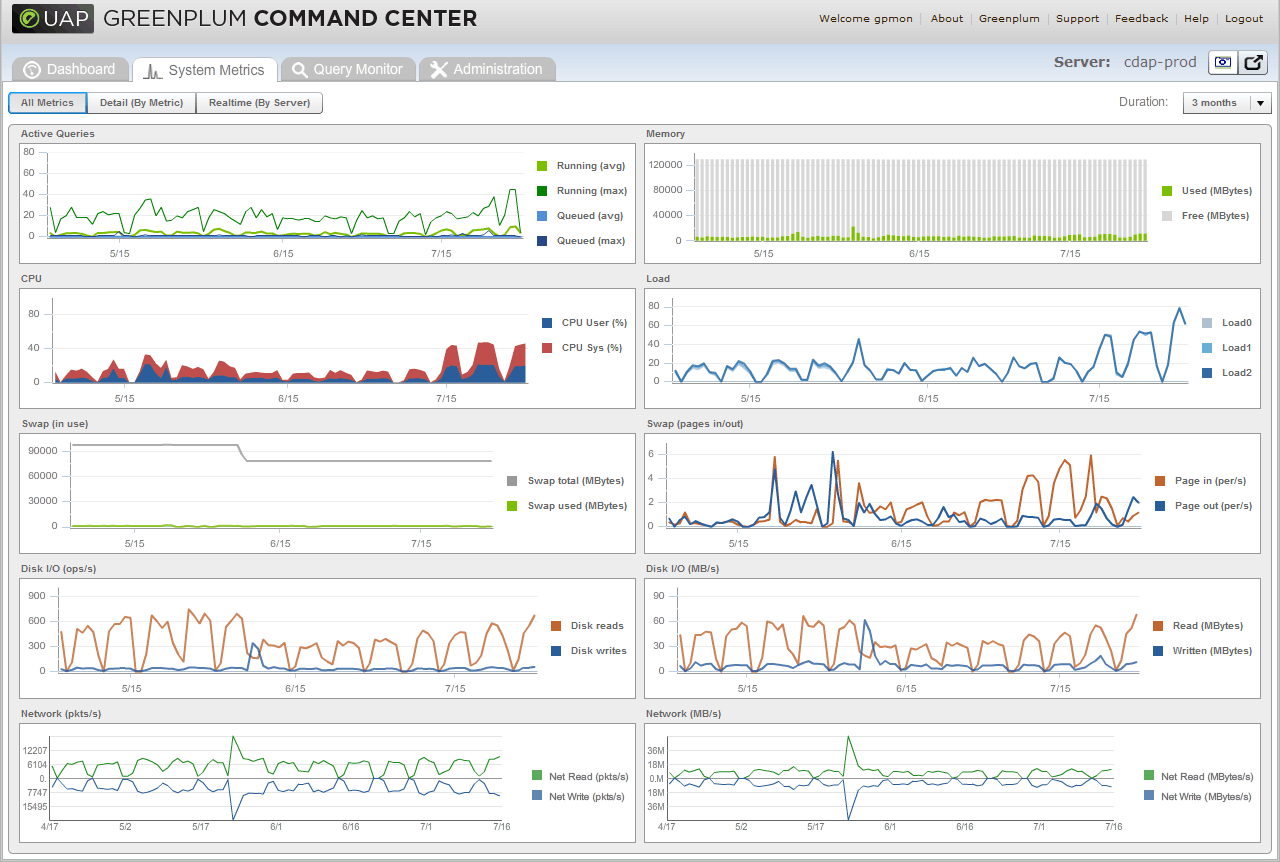The width and height of the screenshot is (1280, 862).
Task: Switch to the System Metrics tab
Action: (205, 70)
